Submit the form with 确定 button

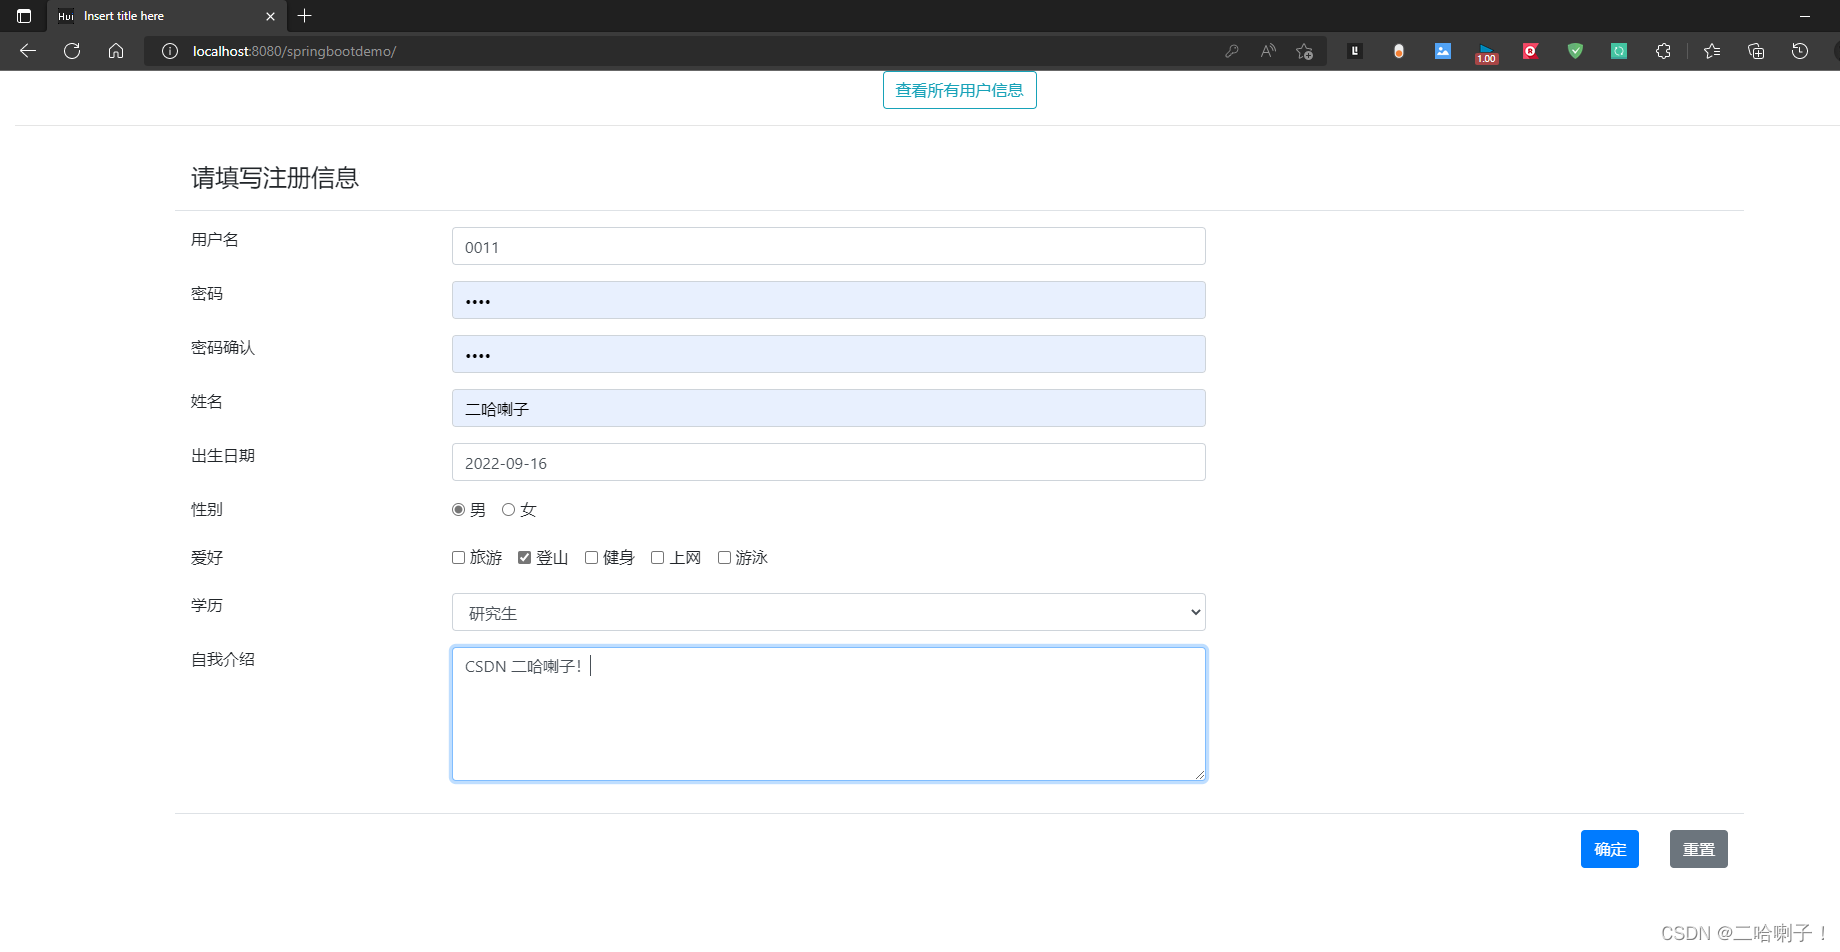(x=1609, y=849)
